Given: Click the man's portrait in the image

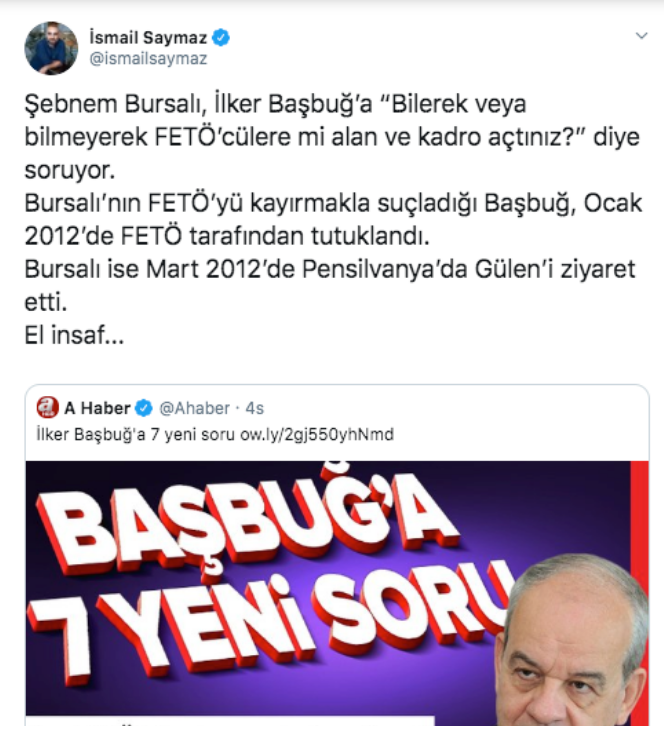Looking at the screenshot, I should click(x=572, y=639).
